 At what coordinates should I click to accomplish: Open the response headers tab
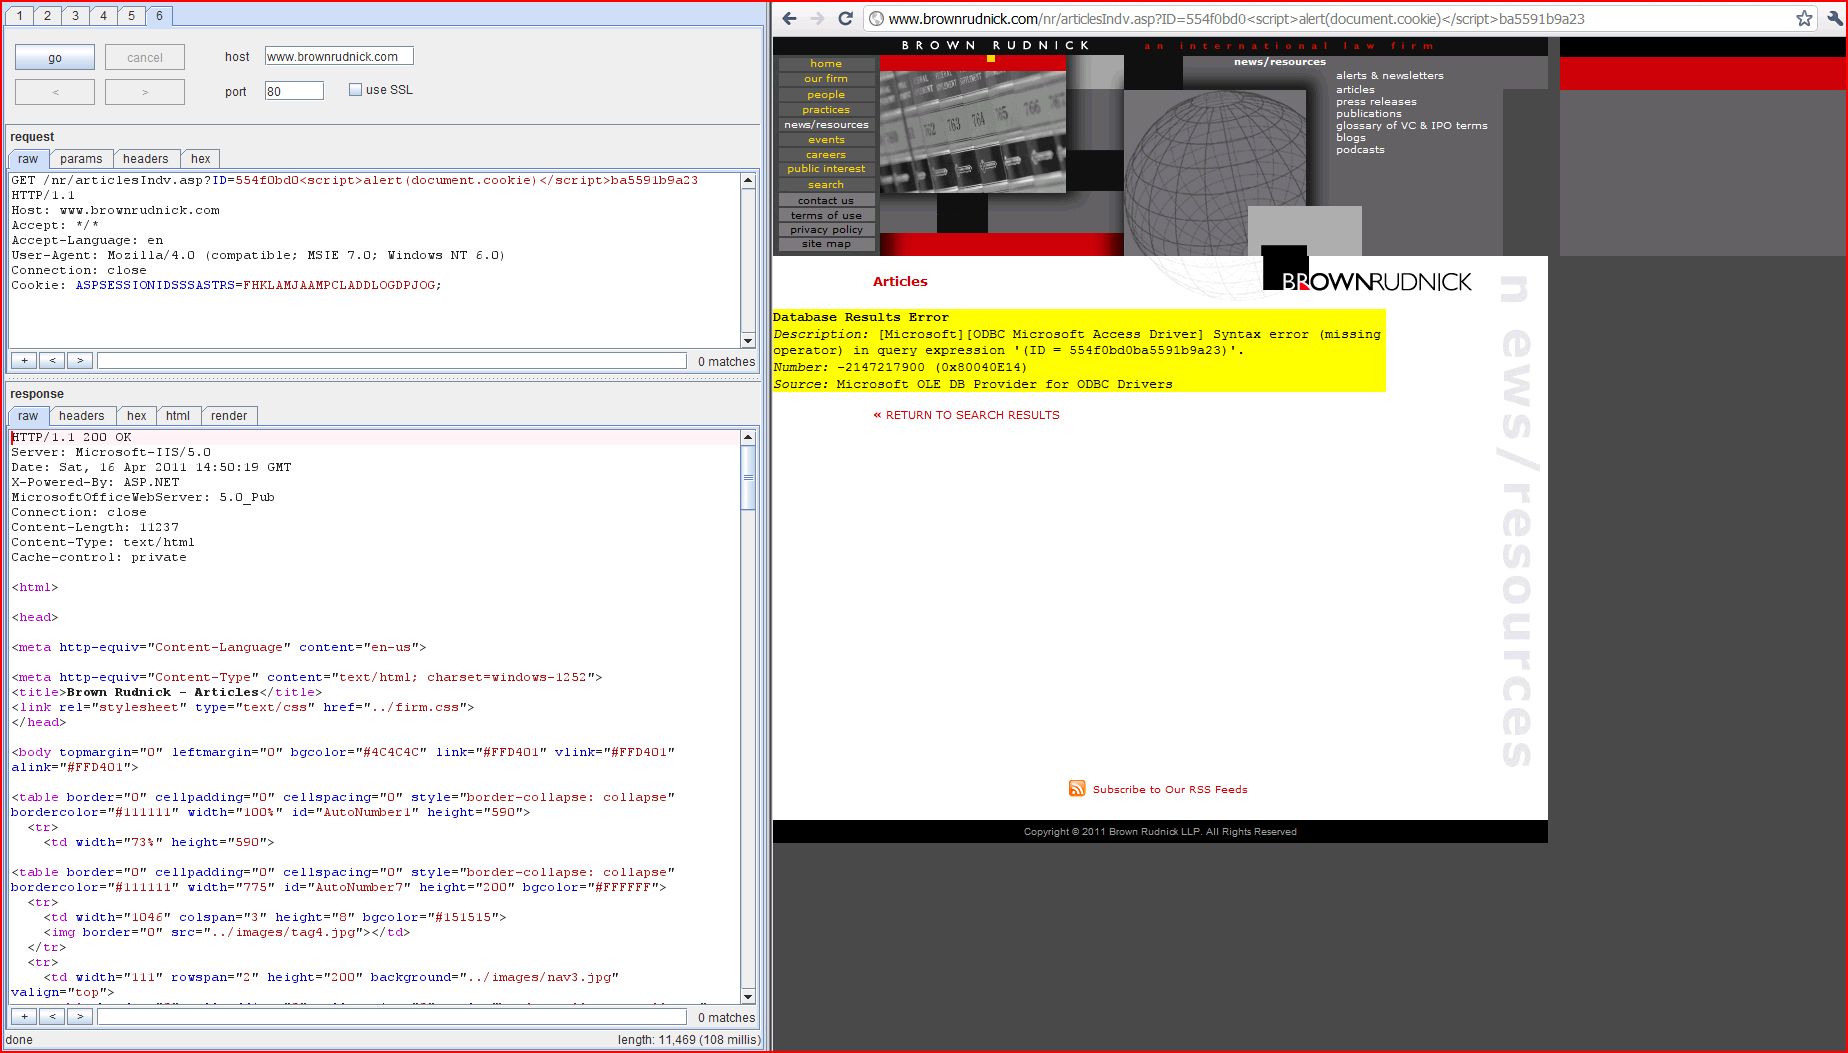tap(82, 416)
